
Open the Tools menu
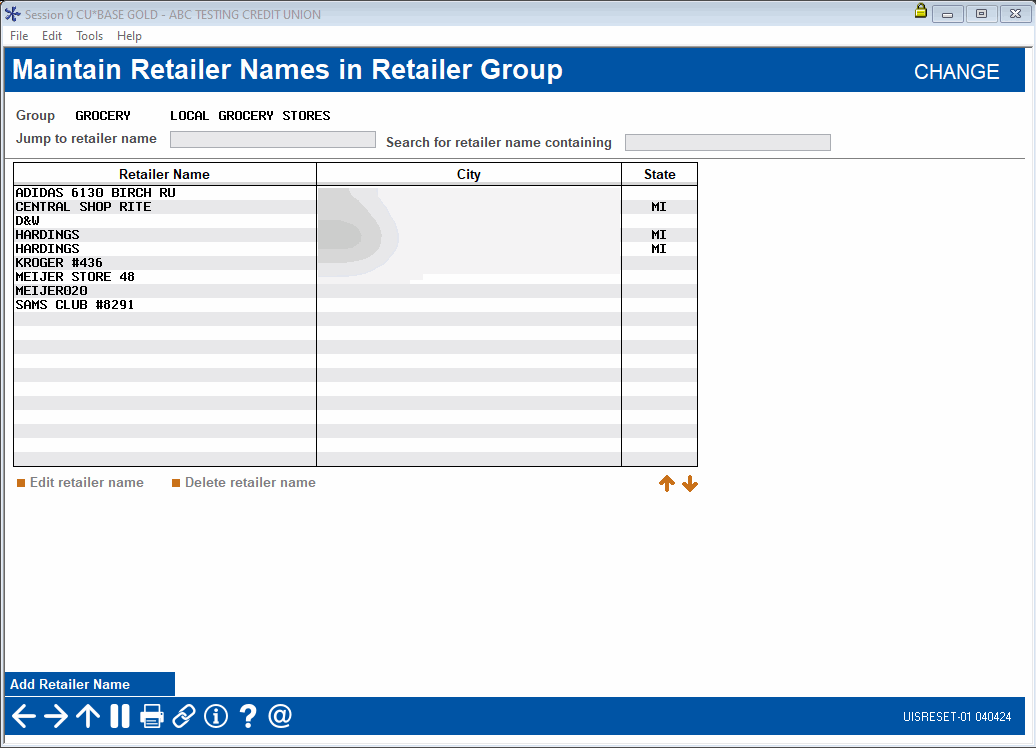pyautogui.click(x=89, y=36)
